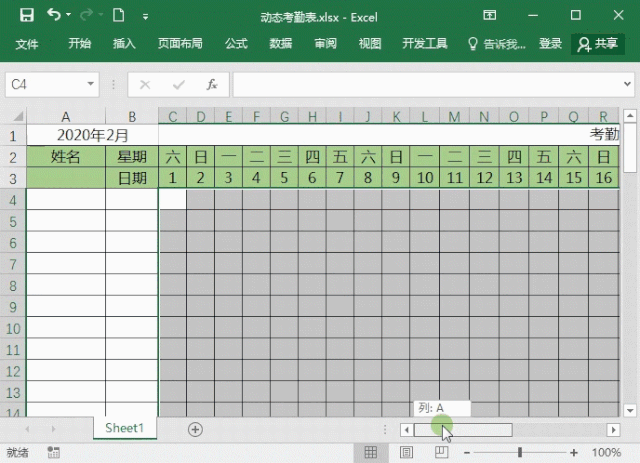
Task: Expand the formula bar chevron
Action: click(627, 84)
